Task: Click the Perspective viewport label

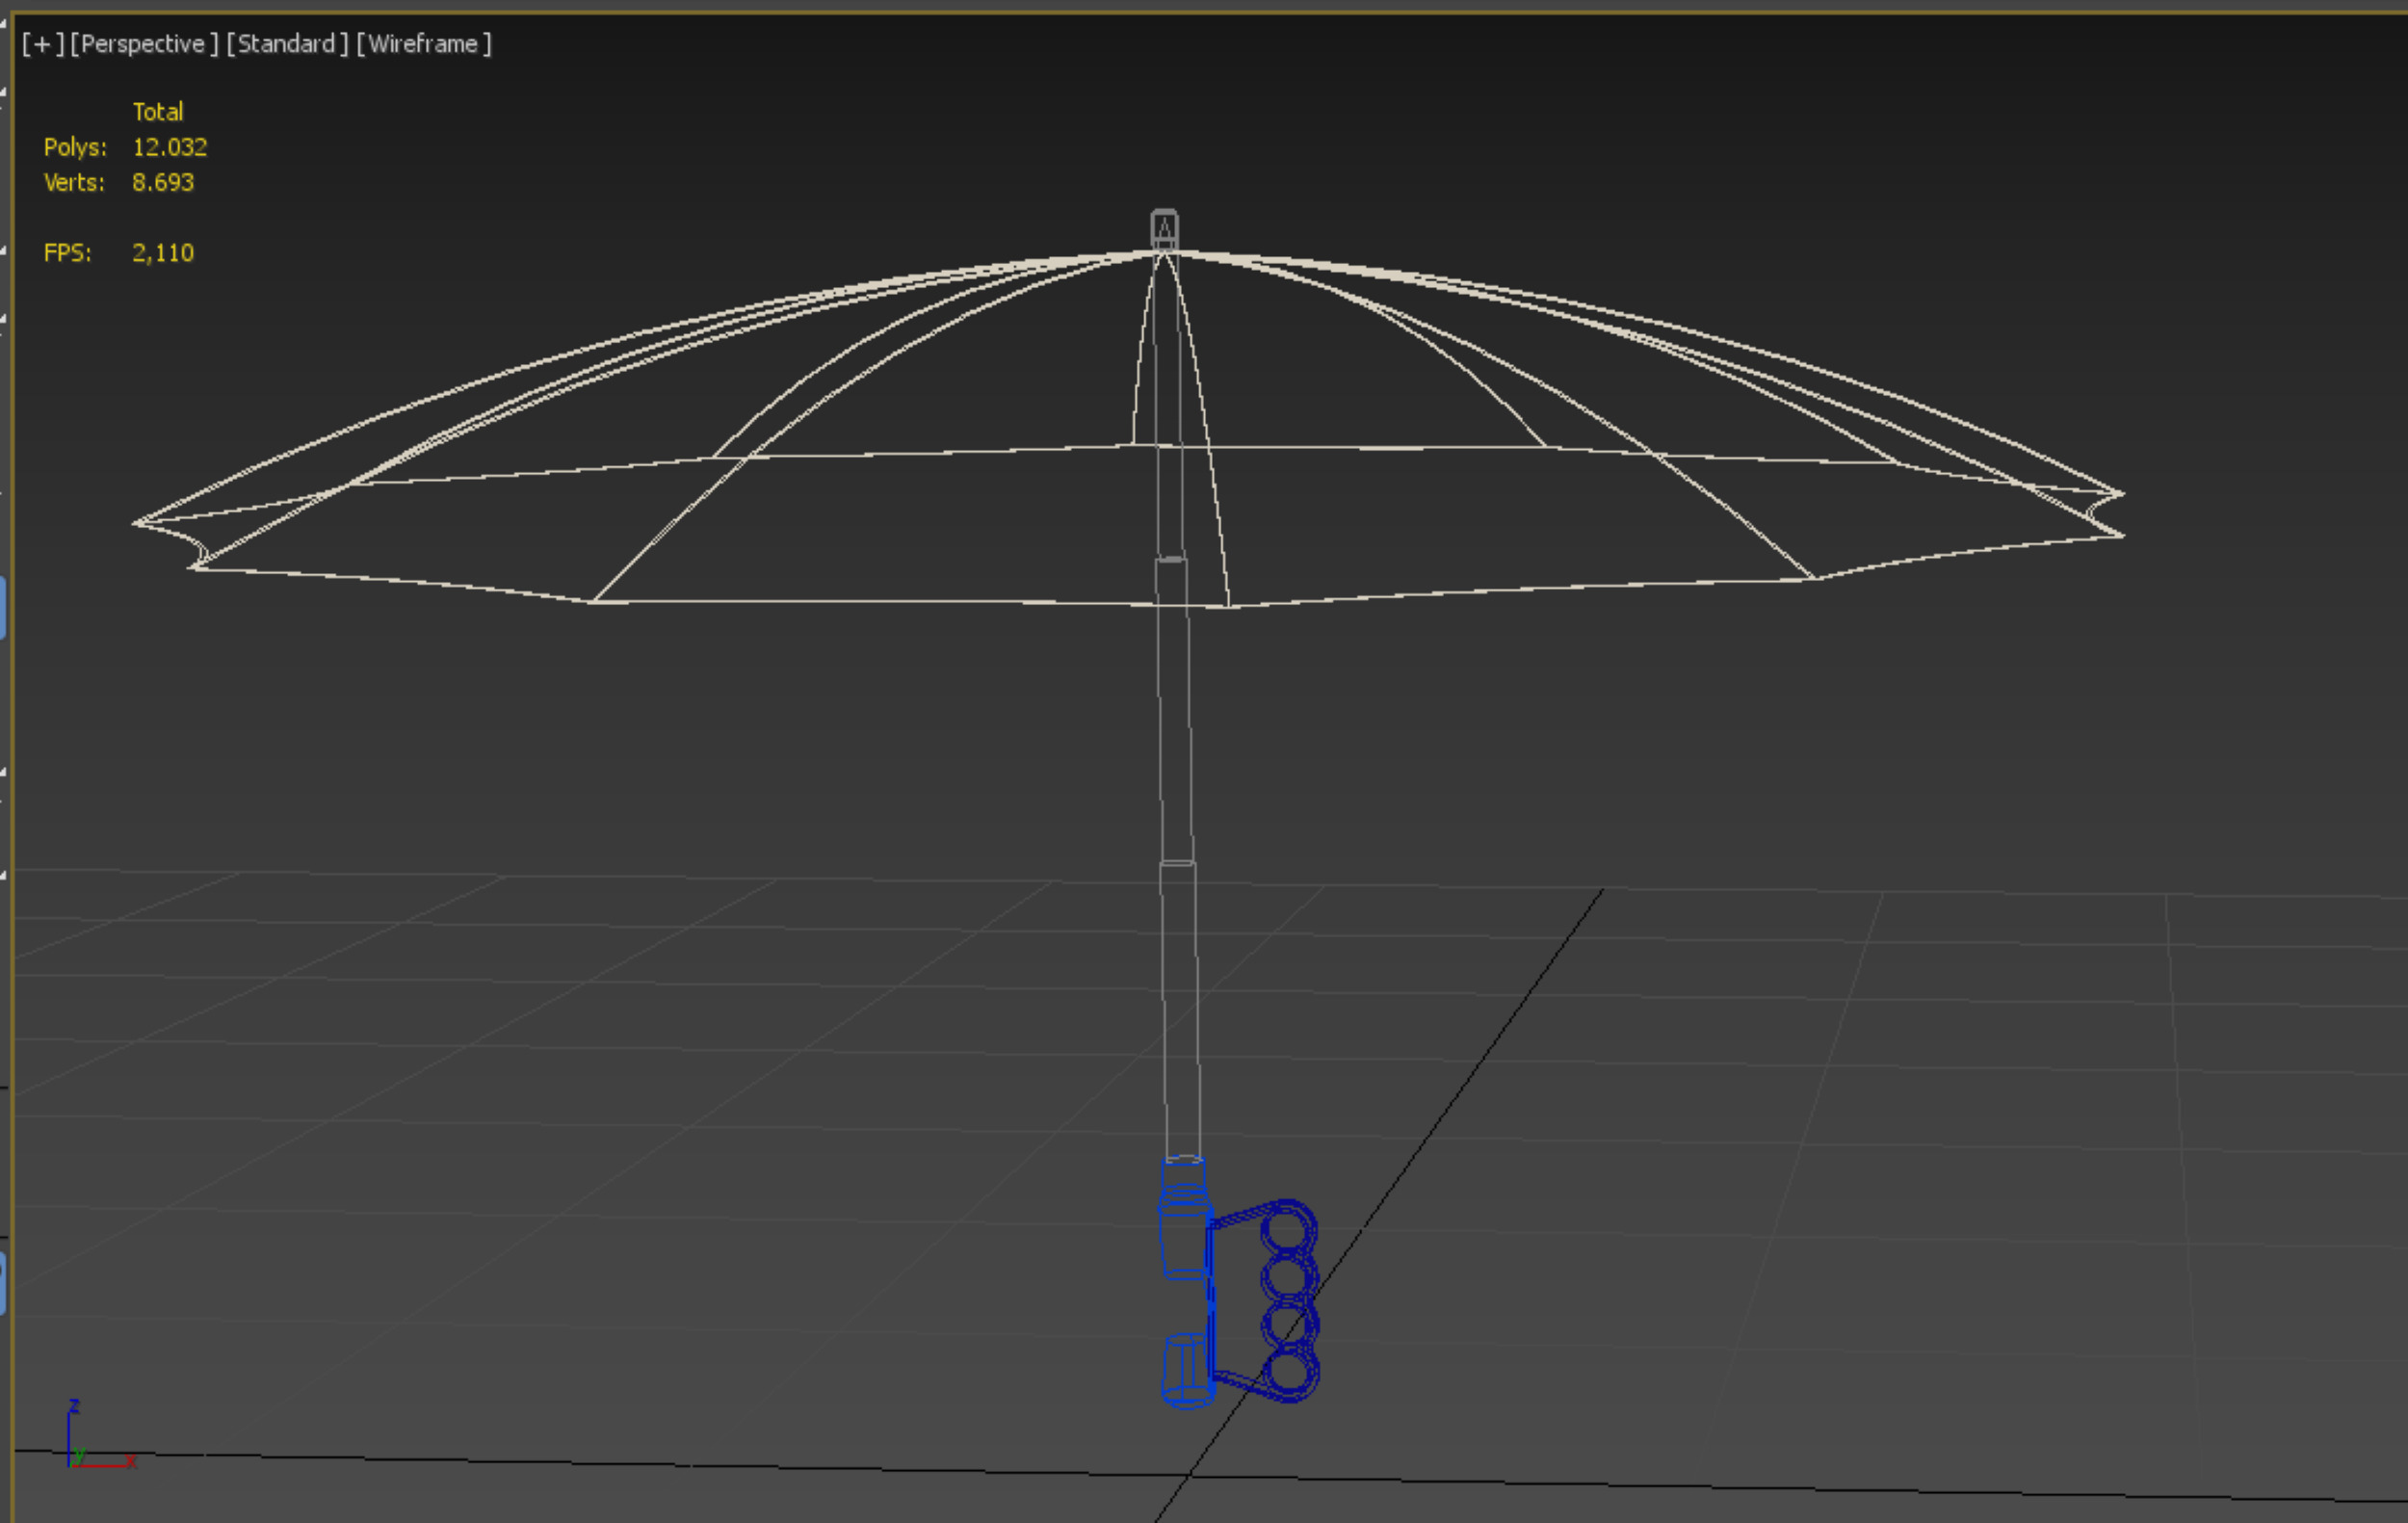Action: 143,44
